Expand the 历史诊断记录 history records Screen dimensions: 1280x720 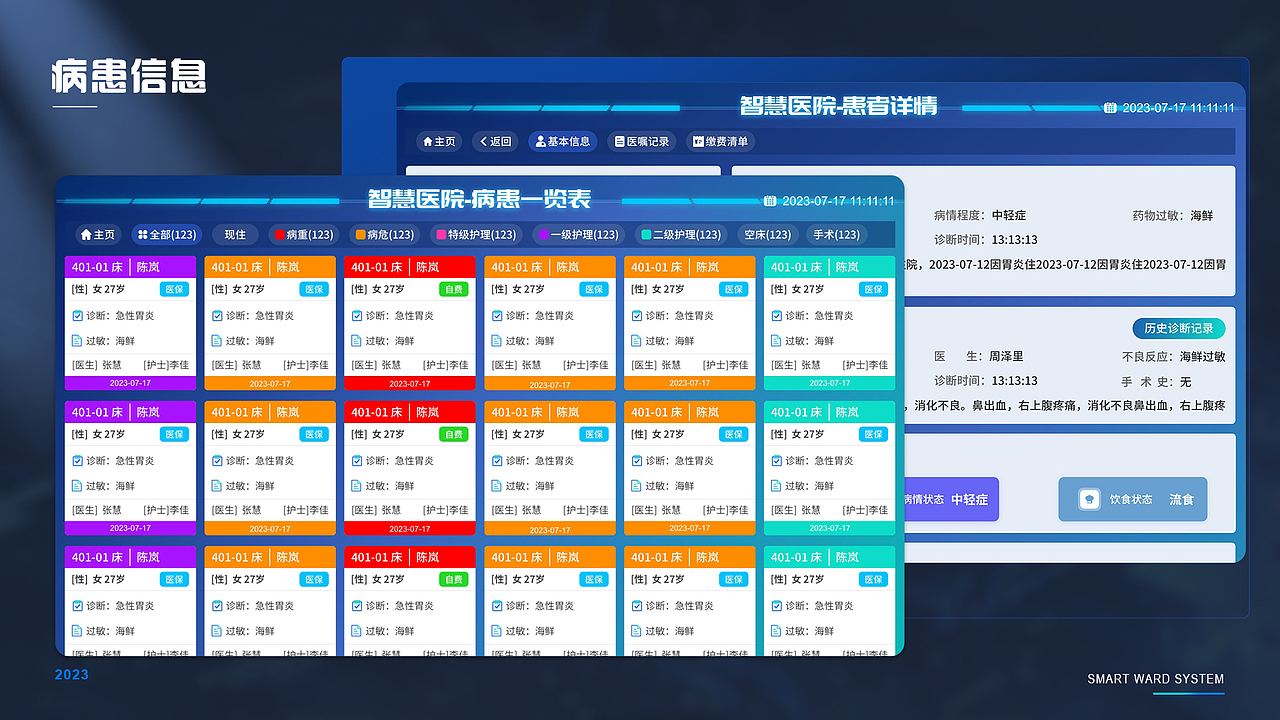coord(1178,328)
